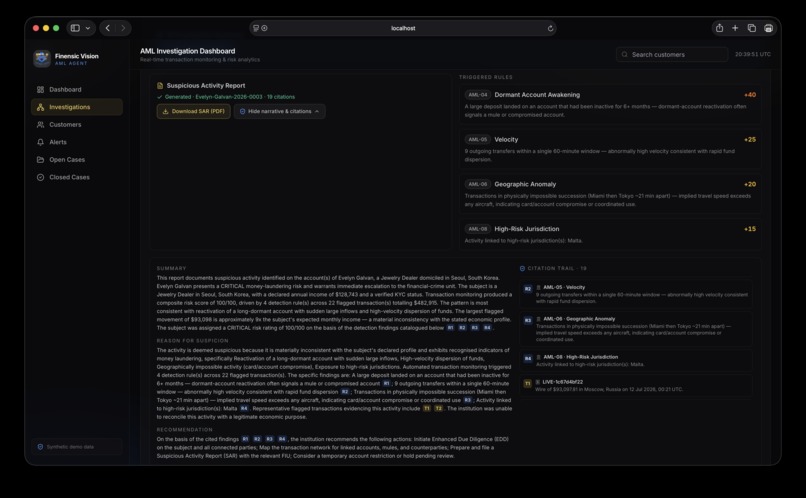Reload the localhost page
Image resolution: width=806 pixels, height=498 pixels.
[x=550, y=28]
